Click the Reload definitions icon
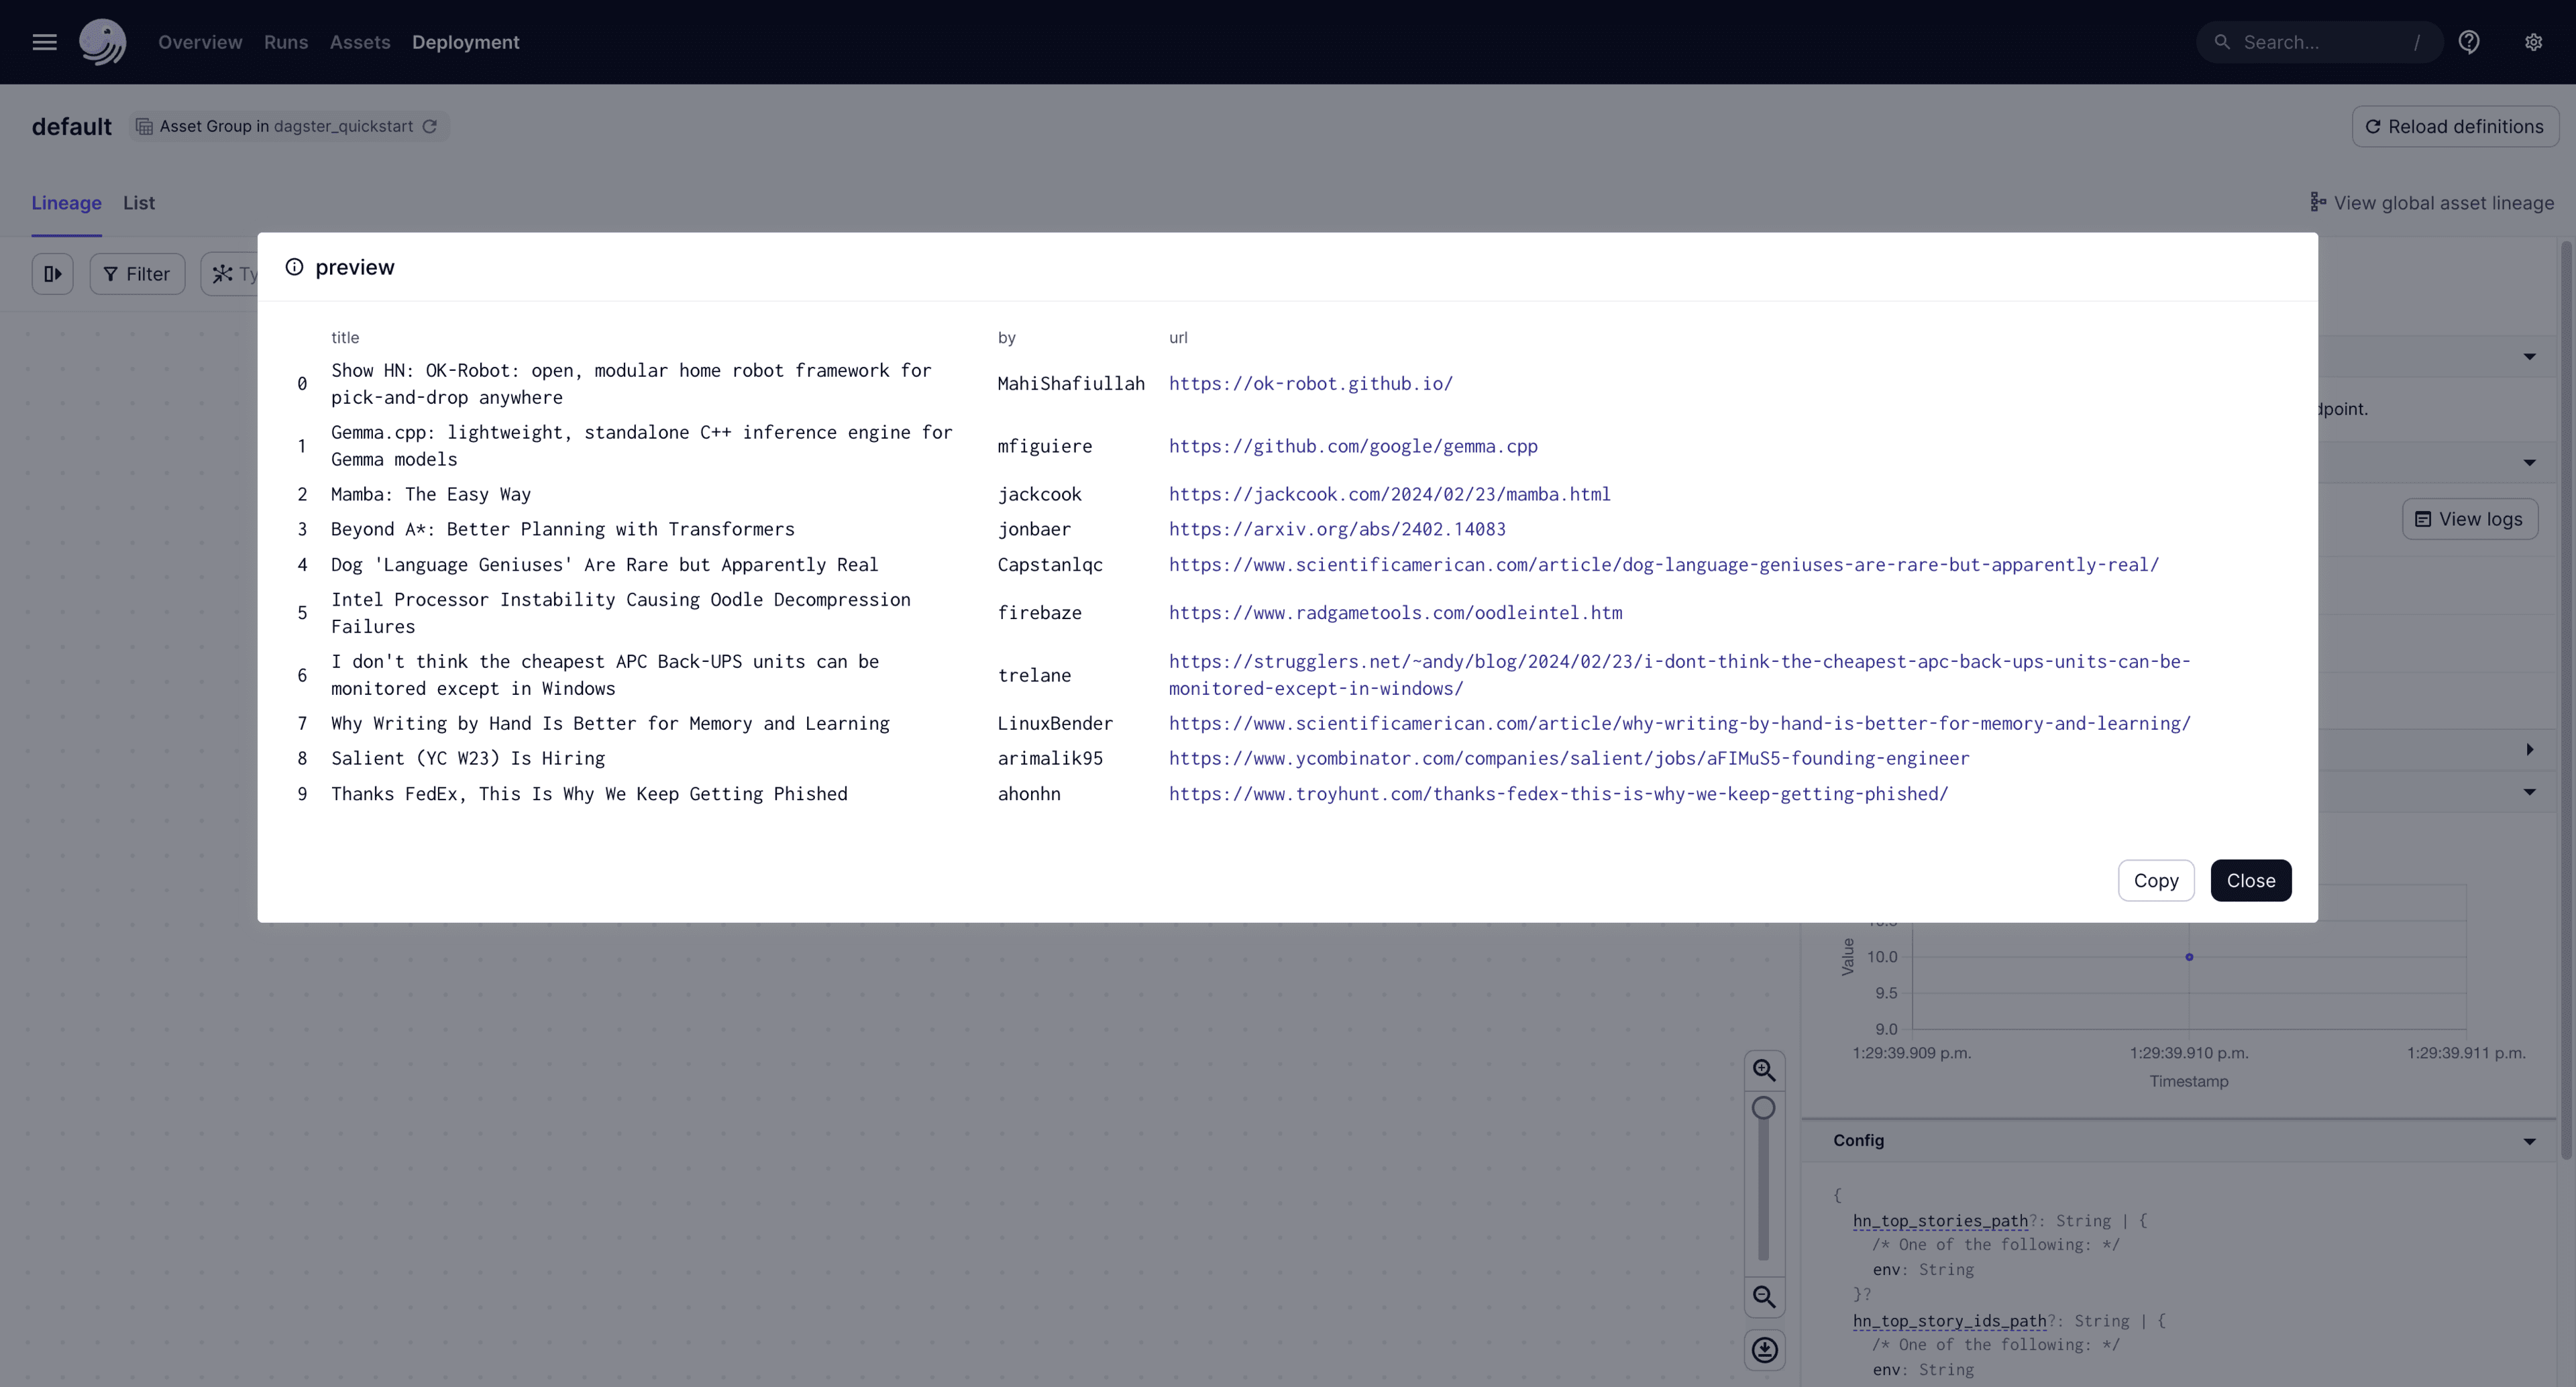The height and width of the screenshot is (1387, 2576). [x=2371, y=126]
